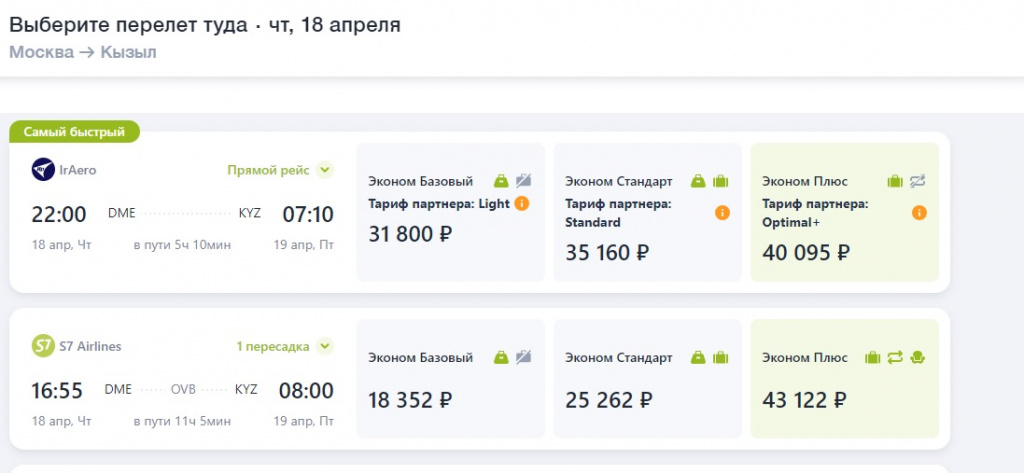
Task: Open info icon next to Optimal+ tariff
Action: [x=919, y=212]
